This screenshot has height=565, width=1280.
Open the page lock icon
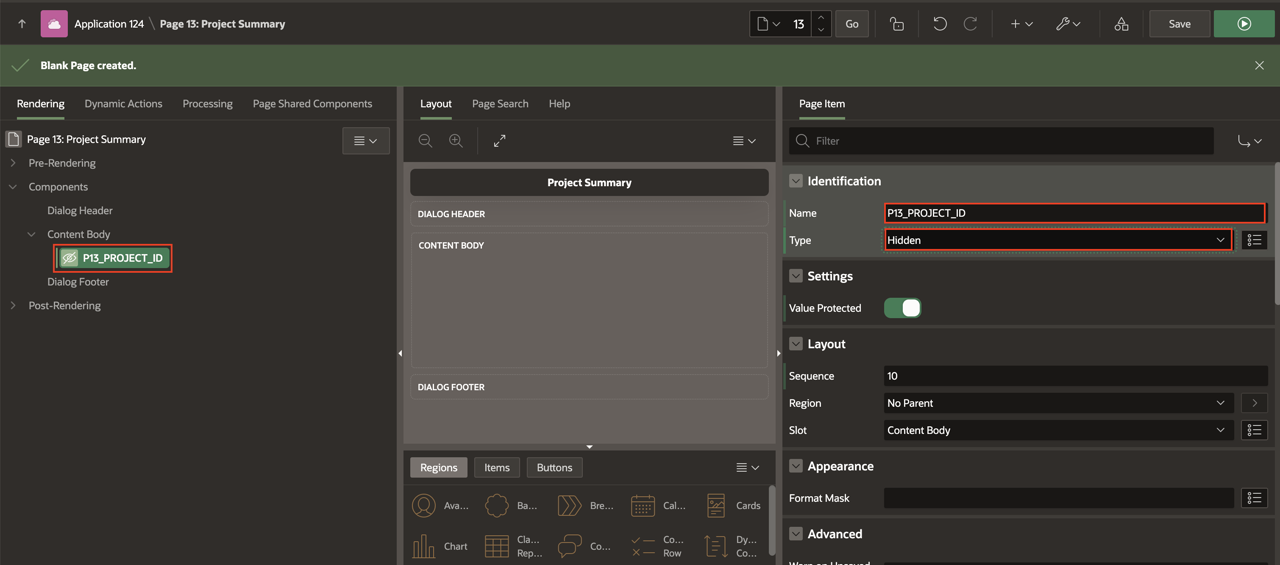coord(897,24)
